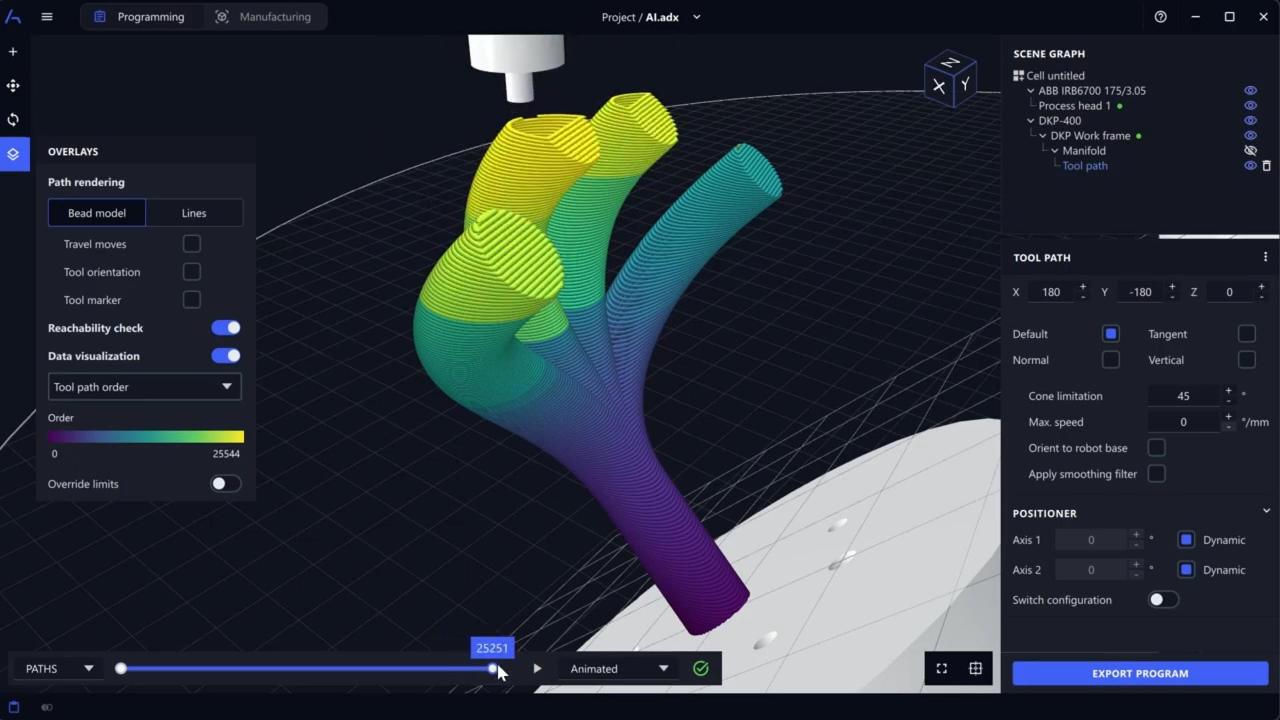
Task: Click the Export Program button
Action: 1140,673
